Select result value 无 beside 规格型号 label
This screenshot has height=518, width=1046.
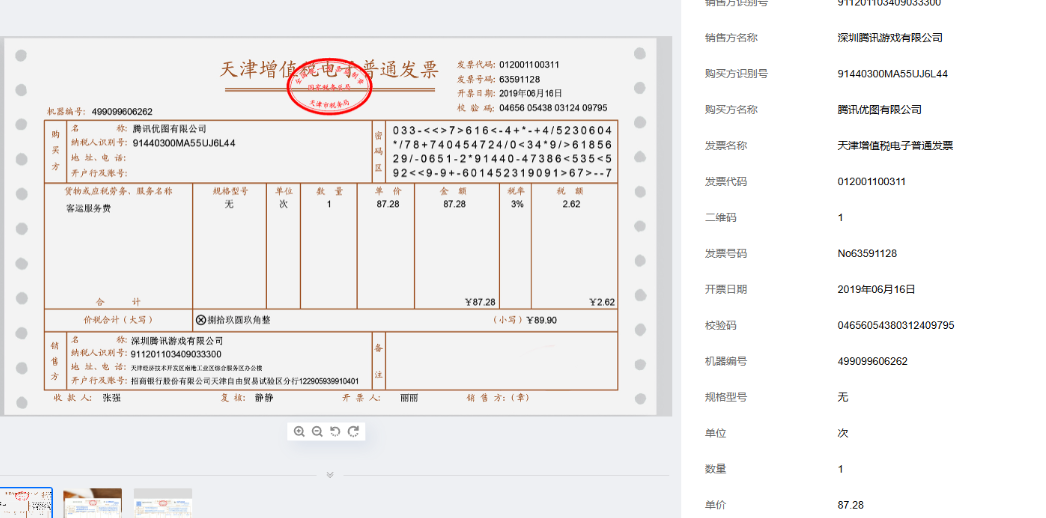tap(843, 397)
